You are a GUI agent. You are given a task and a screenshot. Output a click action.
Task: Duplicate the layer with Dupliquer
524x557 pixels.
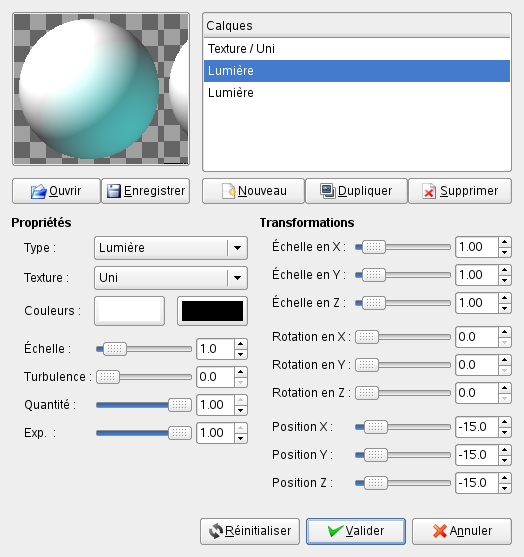[356, 191]
